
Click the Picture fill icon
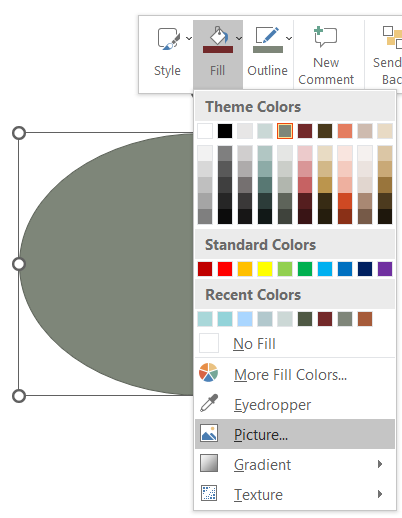[209, 433]
